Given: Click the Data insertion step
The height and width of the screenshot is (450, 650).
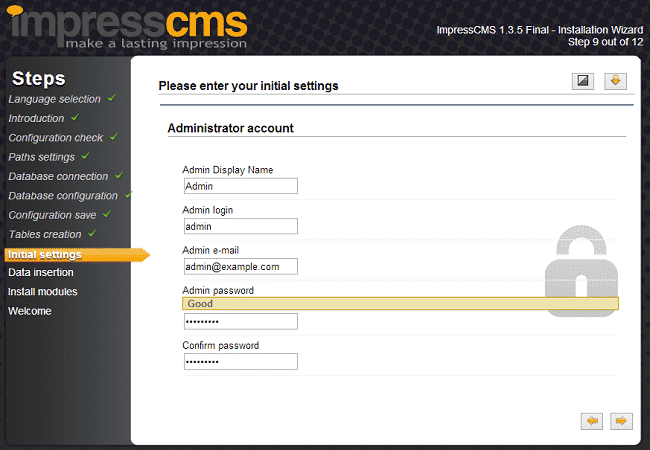Looking at the screenshot, I should click(x=40, y=272).
